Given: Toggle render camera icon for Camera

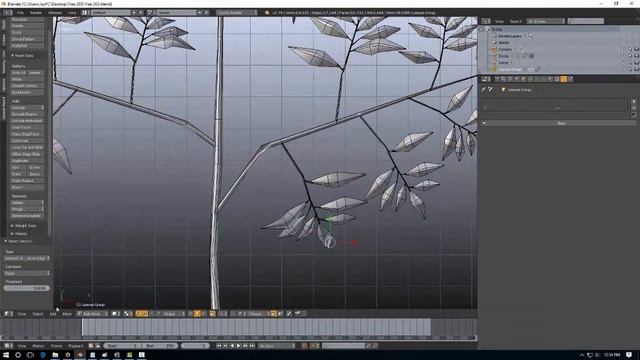Looking at the screenshot, I should (636, 49).
